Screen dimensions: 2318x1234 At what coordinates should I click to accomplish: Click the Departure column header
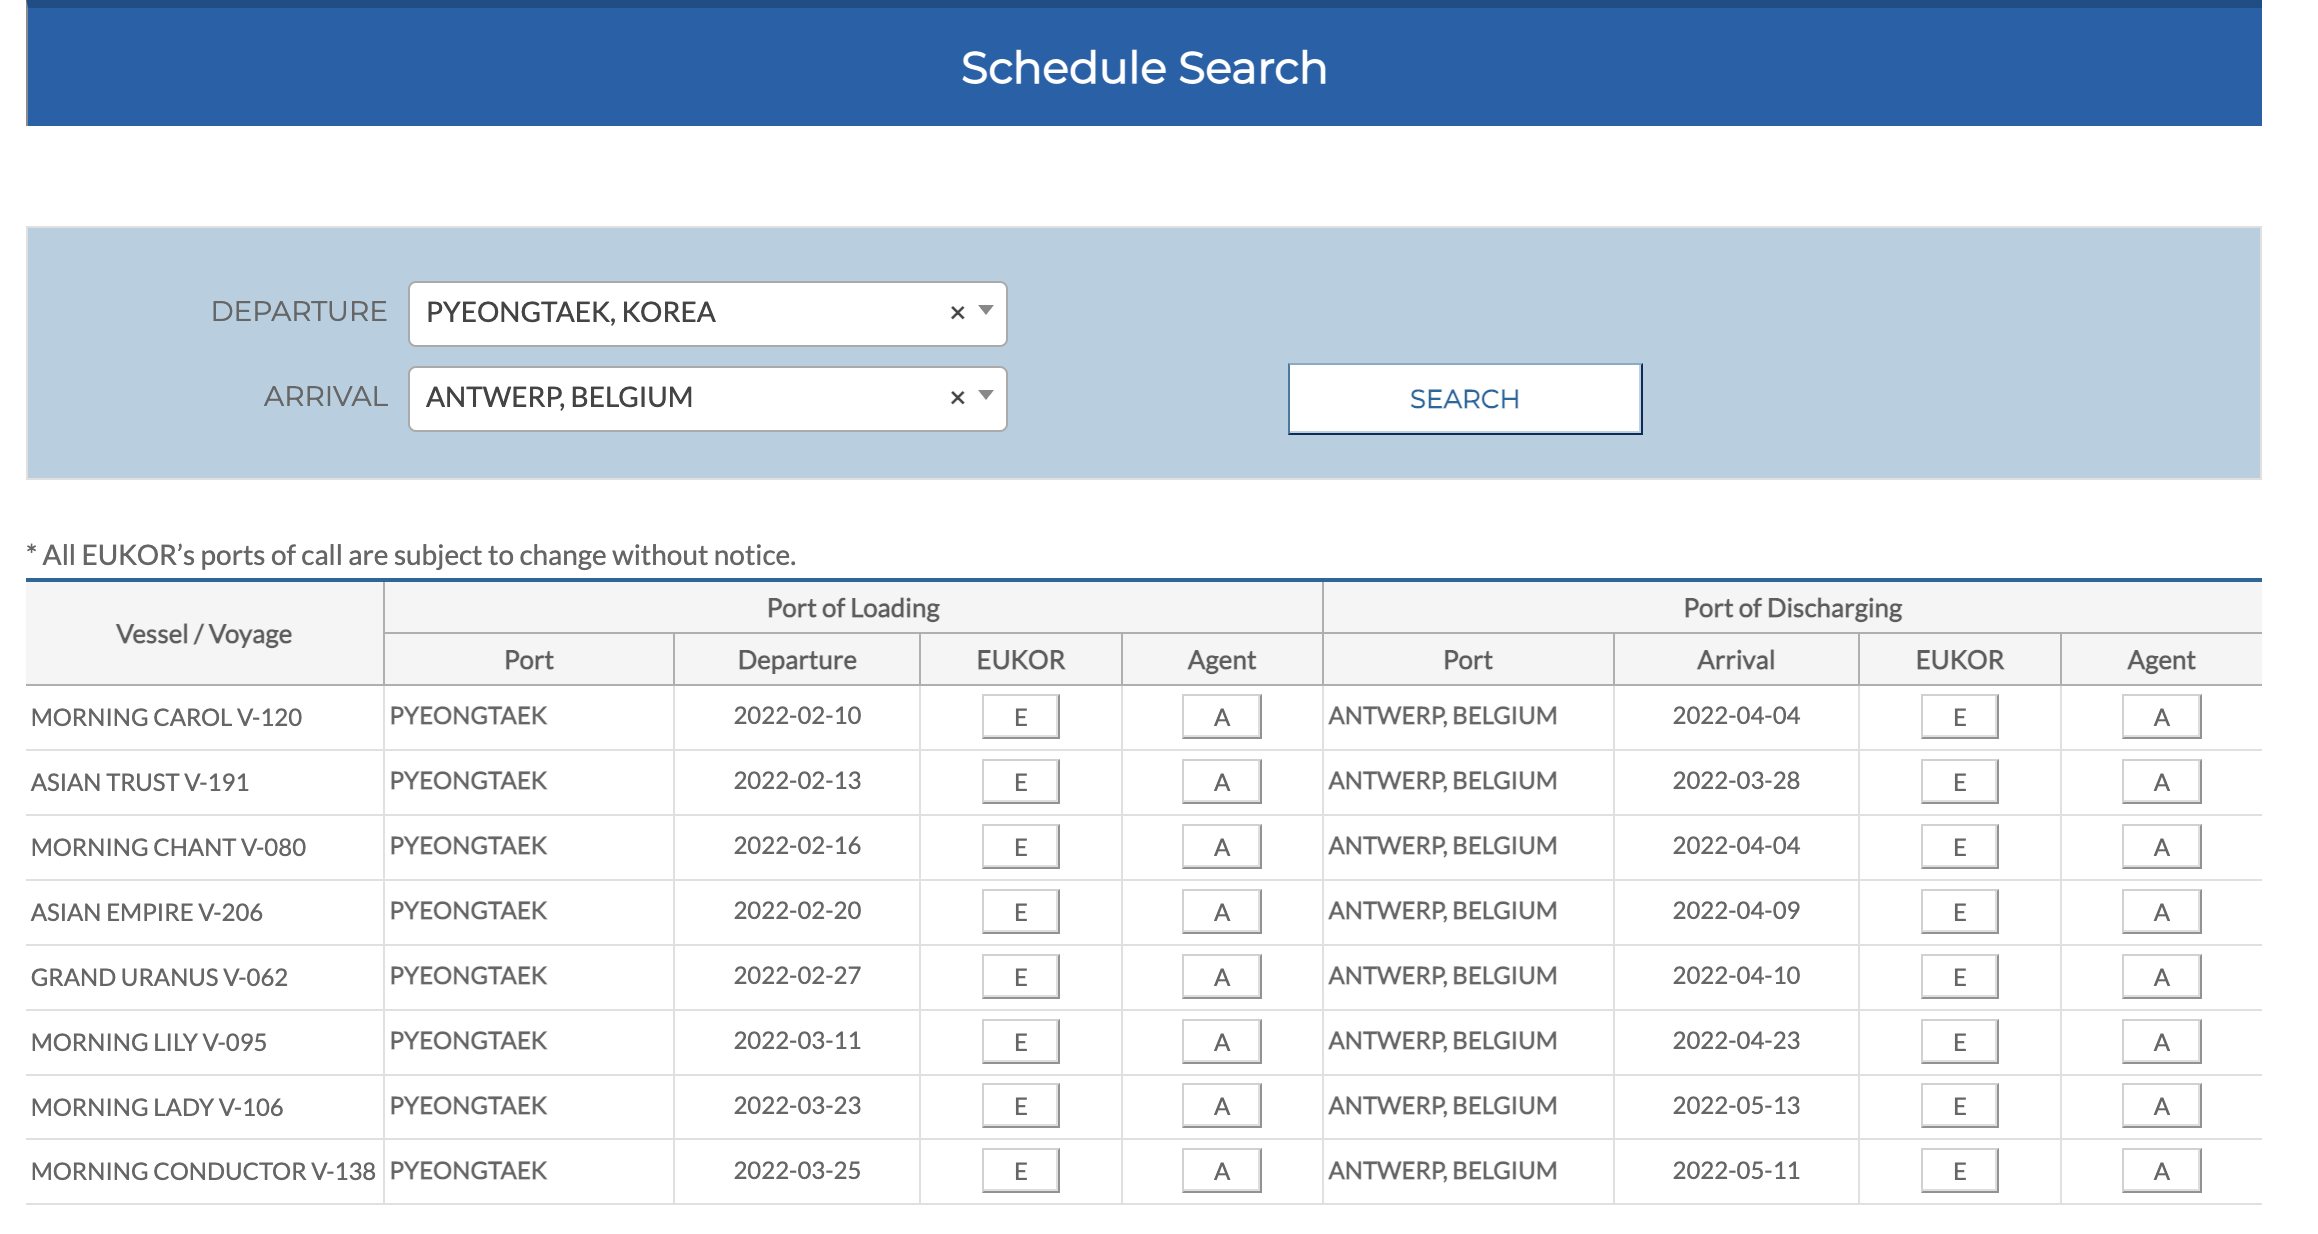797,660
